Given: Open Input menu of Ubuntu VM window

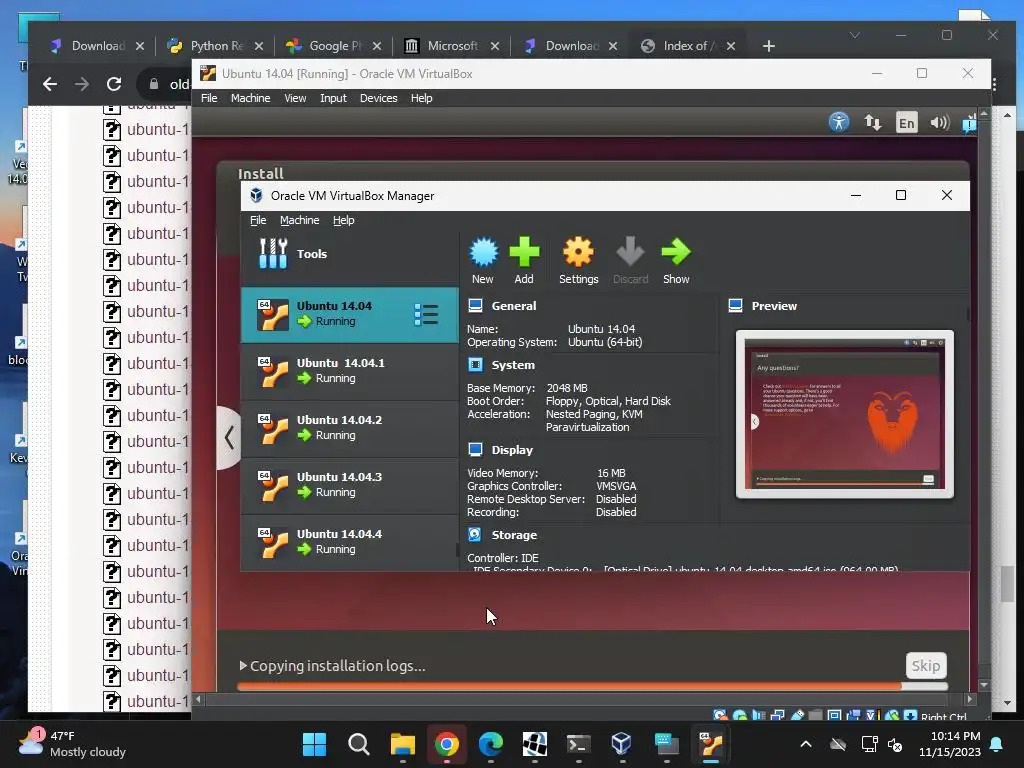Looking at the screenshot, I should tap(333, 98).
